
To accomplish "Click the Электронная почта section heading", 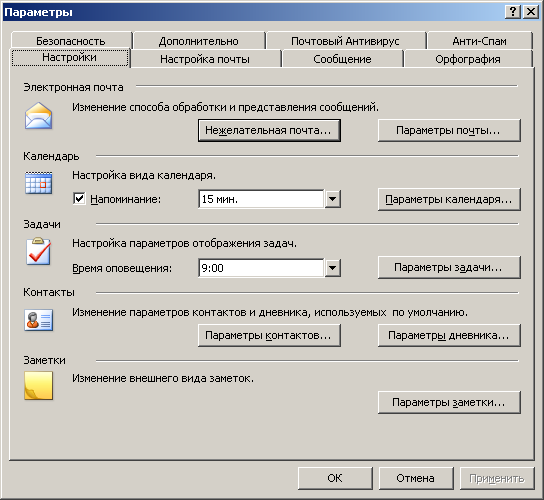I will pyautogui.click(x=73, y=87).
